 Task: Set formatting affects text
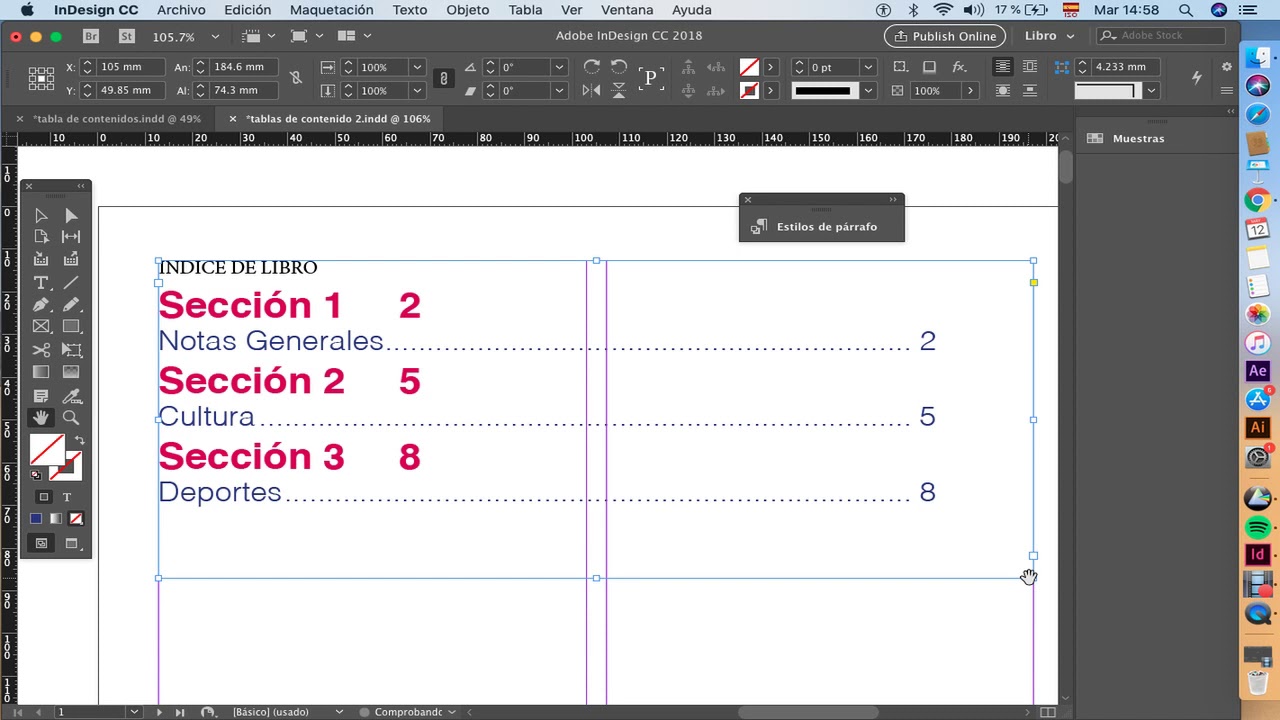67,497
